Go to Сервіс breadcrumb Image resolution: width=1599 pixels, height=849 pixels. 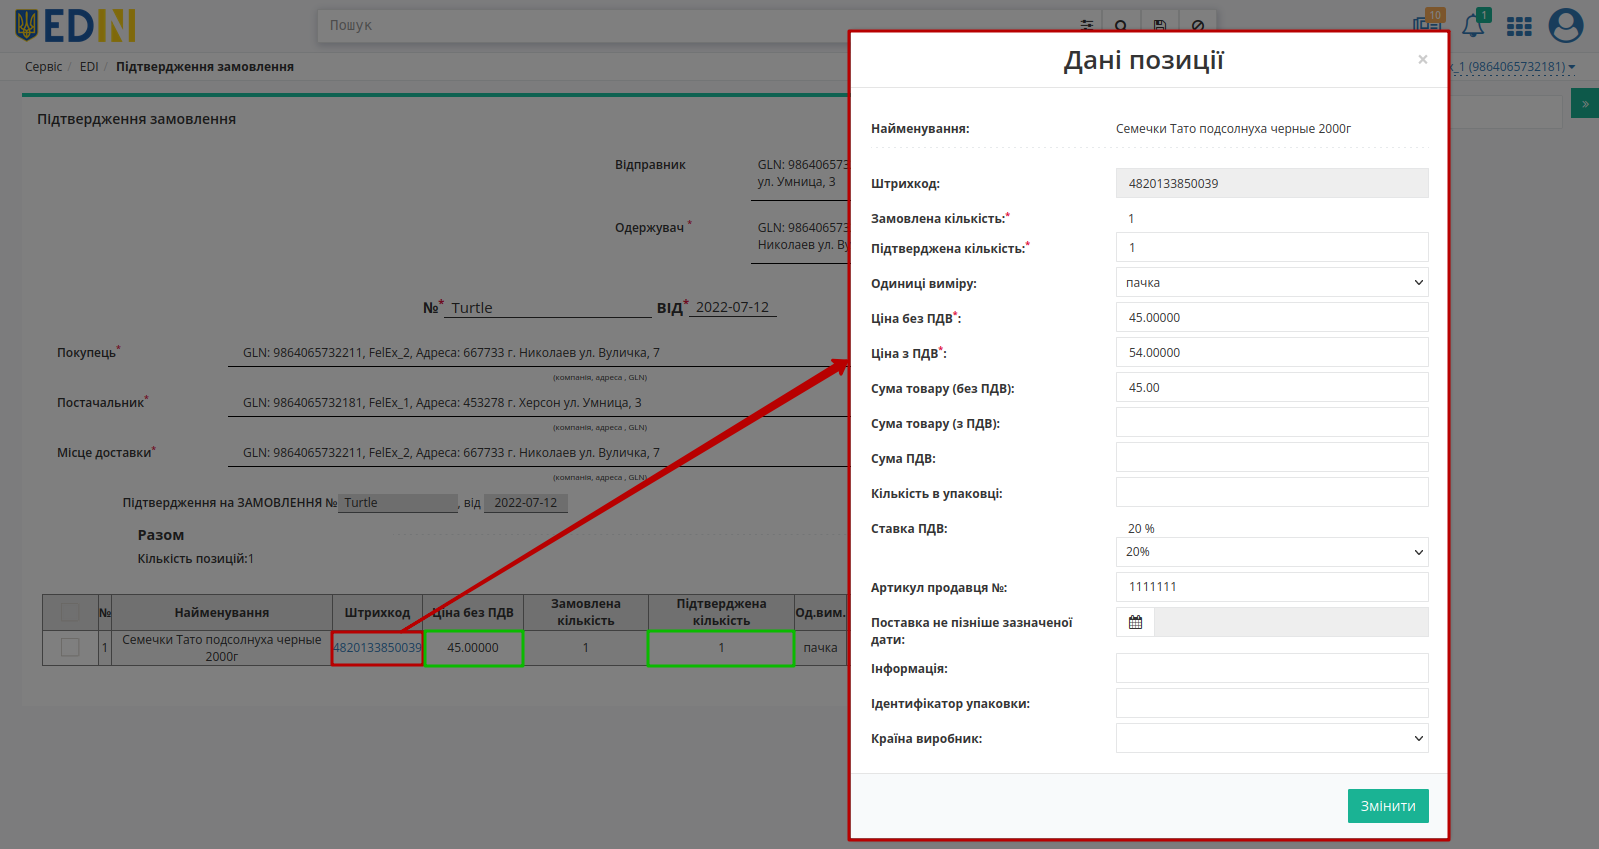(44, 67)
